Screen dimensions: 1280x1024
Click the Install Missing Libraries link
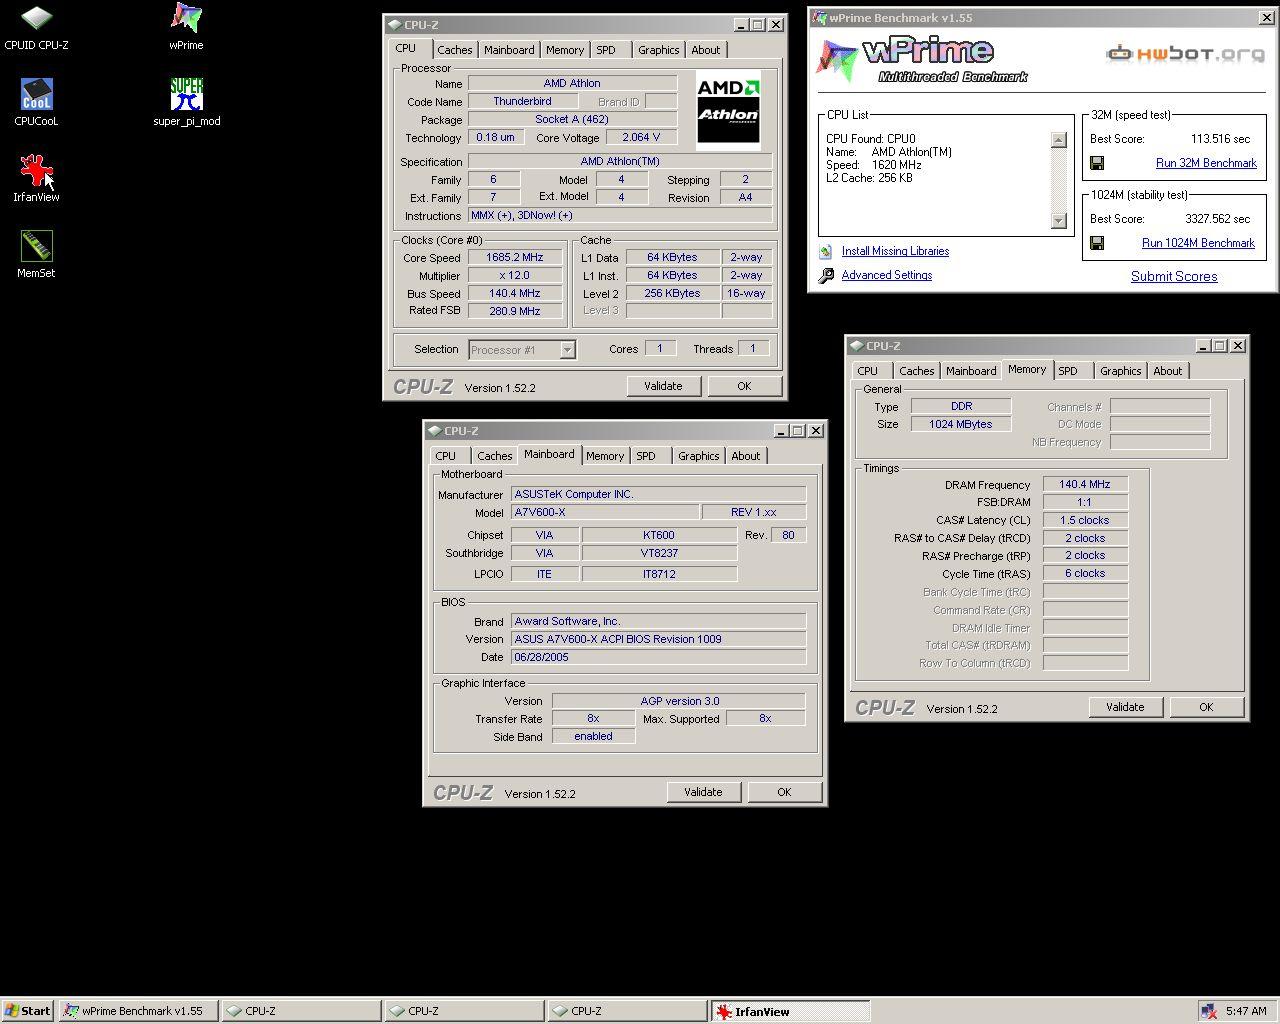895,252
